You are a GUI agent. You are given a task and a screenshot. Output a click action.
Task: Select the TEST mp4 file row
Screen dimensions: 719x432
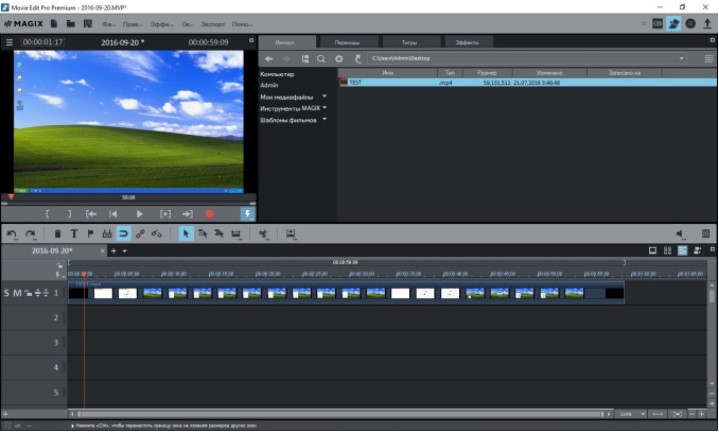click(527, 83)
